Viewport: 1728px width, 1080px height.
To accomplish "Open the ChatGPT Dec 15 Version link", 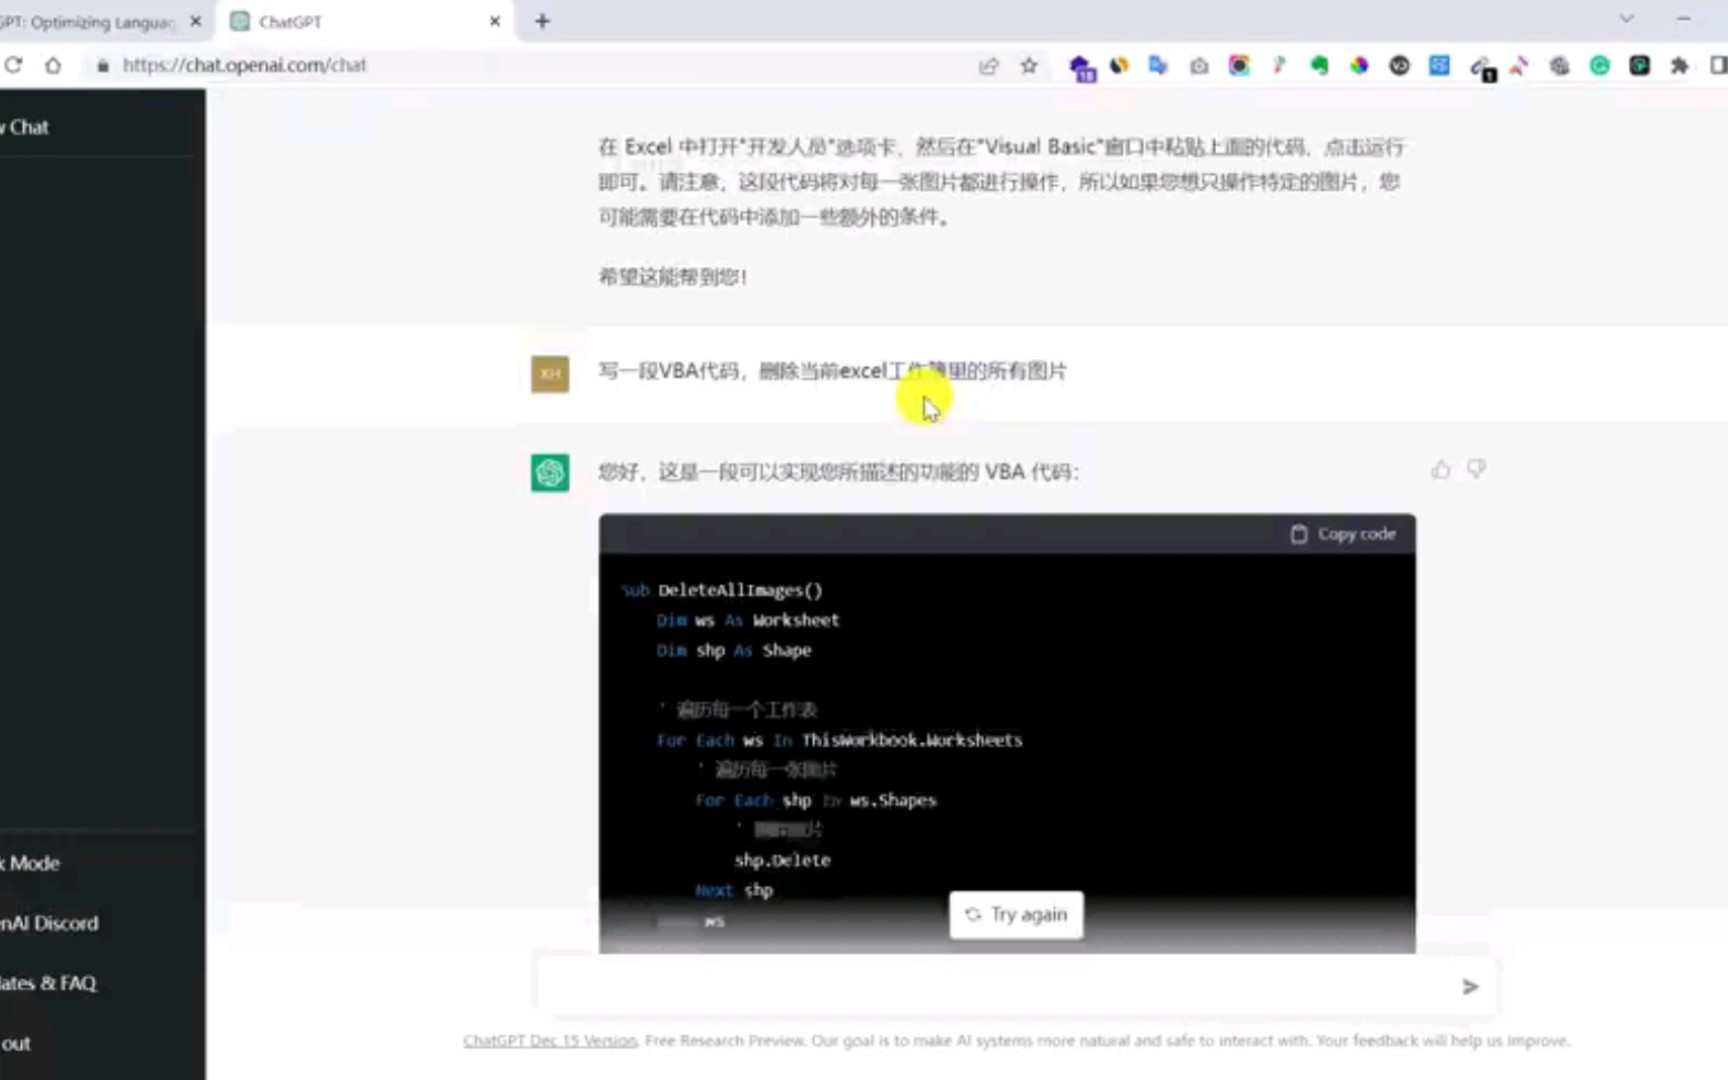I will (x=550, y=1041).
